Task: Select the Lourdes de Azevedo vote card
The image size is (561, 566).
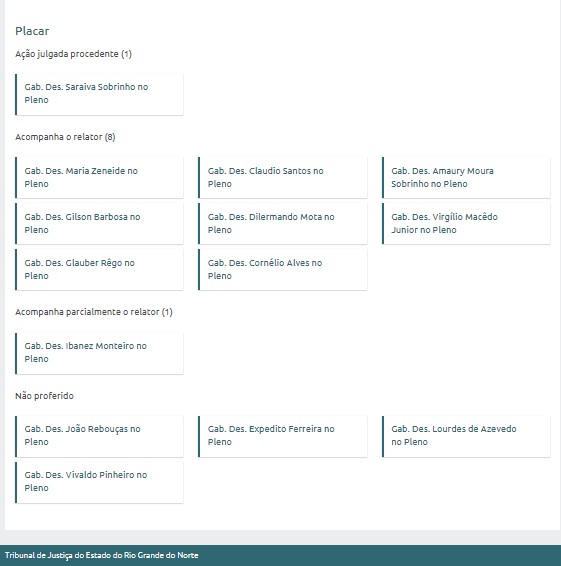Action: (466, 436)
